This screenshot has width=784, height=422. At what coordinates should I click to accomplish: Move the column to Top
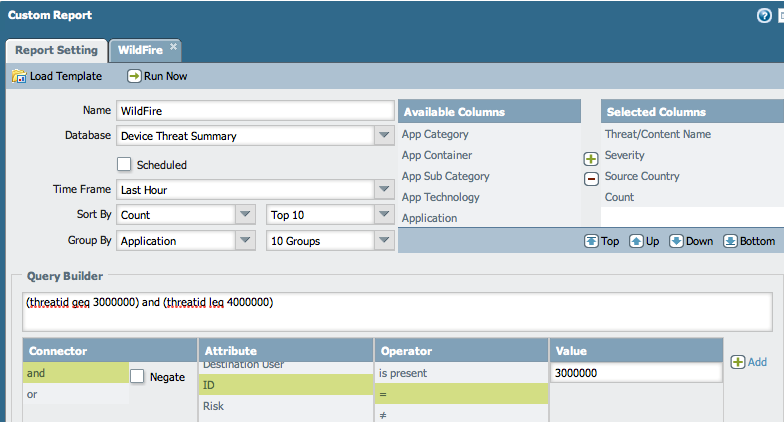pos(591,241)
